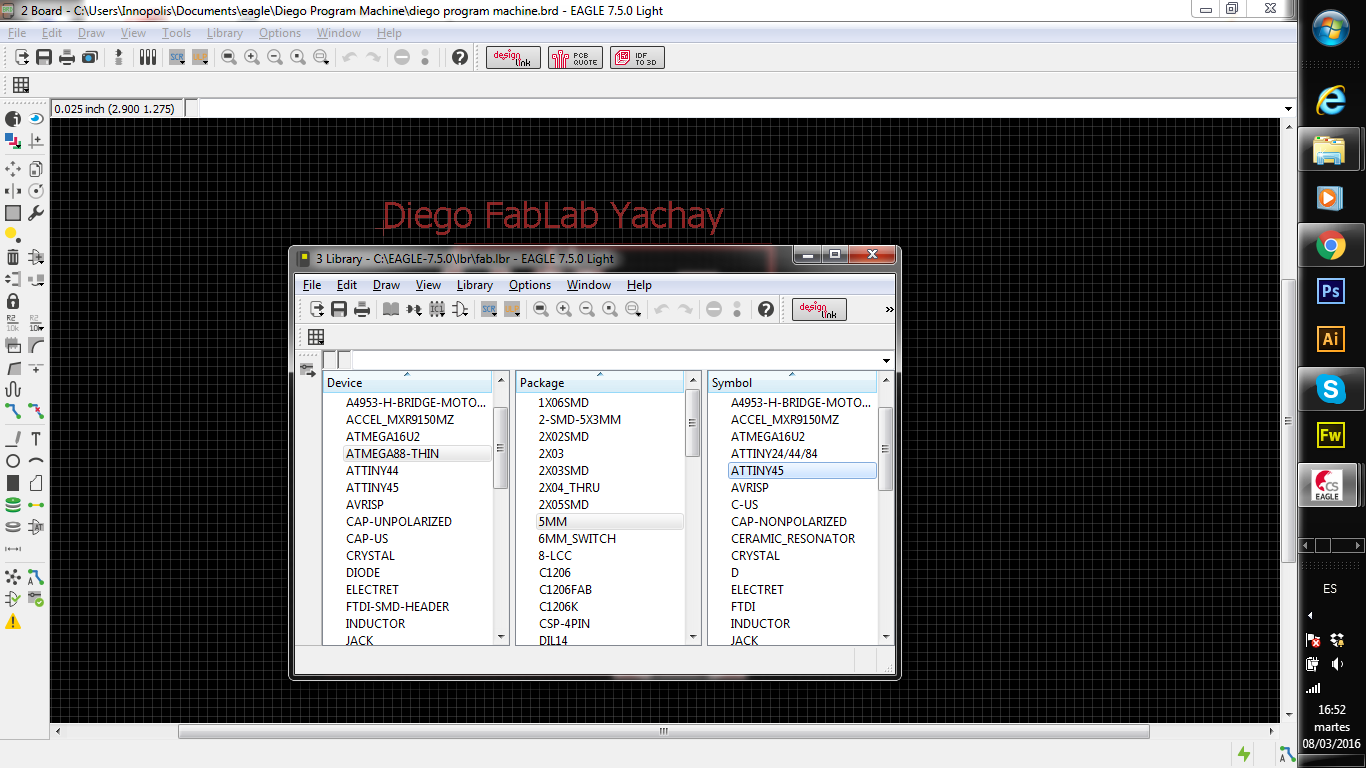Select the Copy tool in the left toolbar
The image size is (1366, 768).
point(36,169)
